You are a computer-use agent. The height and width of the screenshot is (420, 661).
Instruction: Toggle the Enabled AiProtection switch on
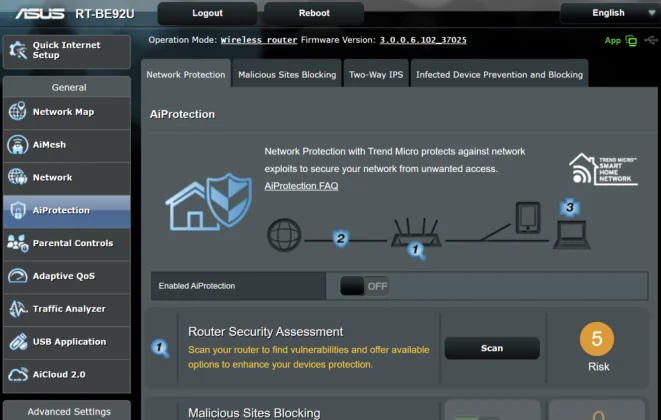coord(364,286)
